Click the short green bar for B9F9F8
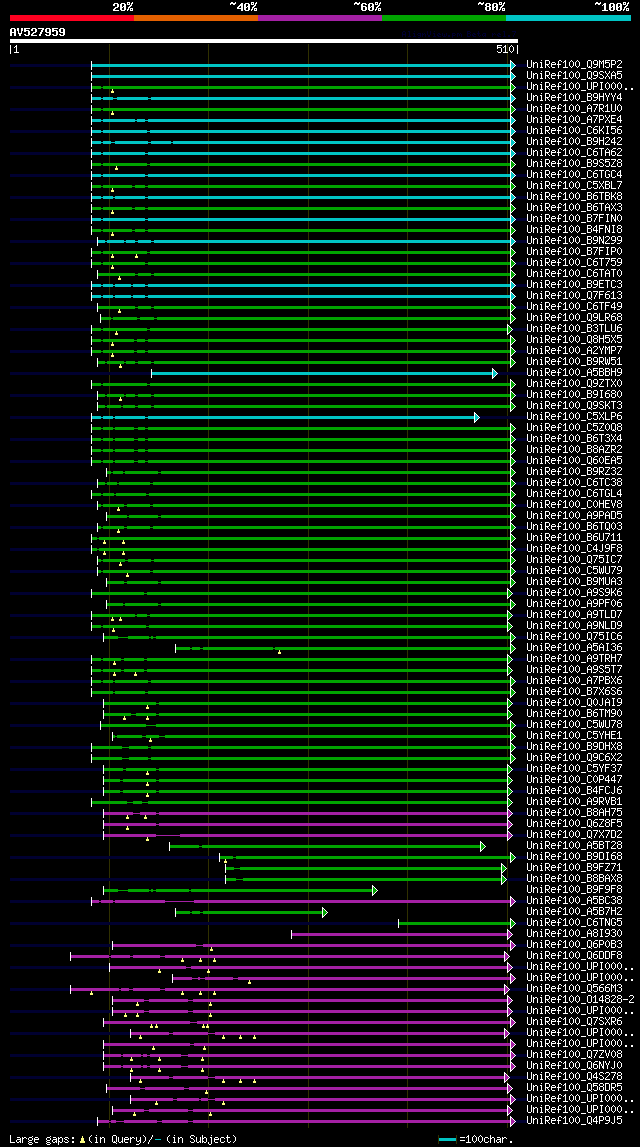 [241, 890]
